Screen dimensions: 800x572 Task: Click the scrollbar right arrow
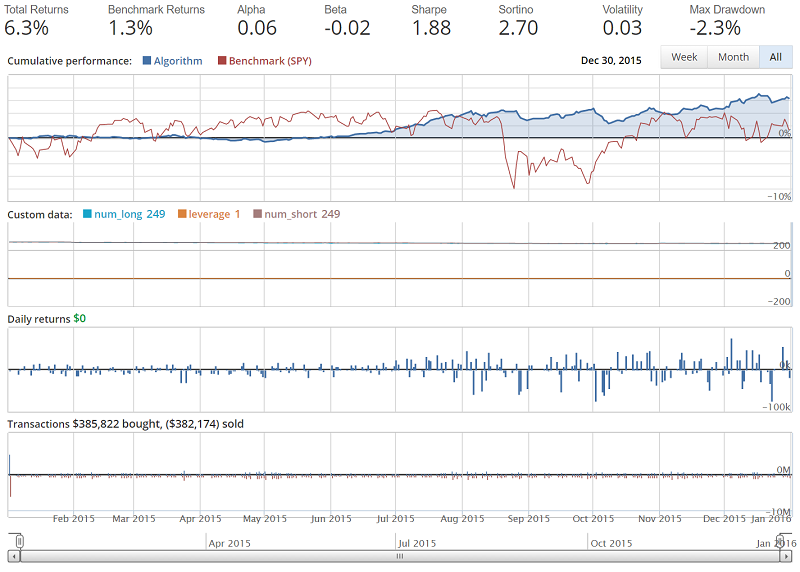tap(785, 556)
